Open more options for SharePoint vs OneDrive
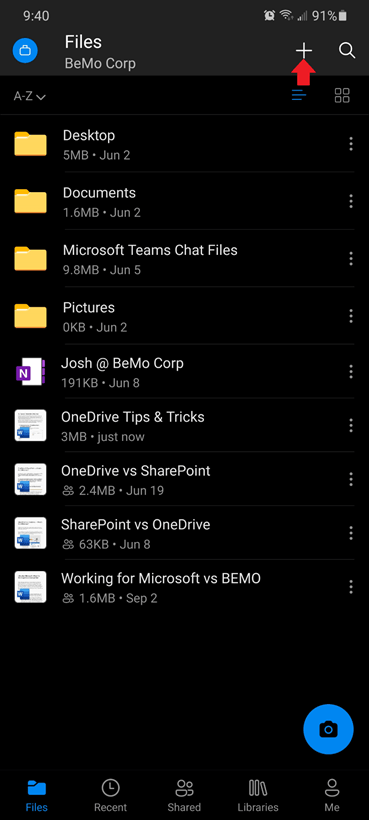369x820 pixels. pos(351,533)
